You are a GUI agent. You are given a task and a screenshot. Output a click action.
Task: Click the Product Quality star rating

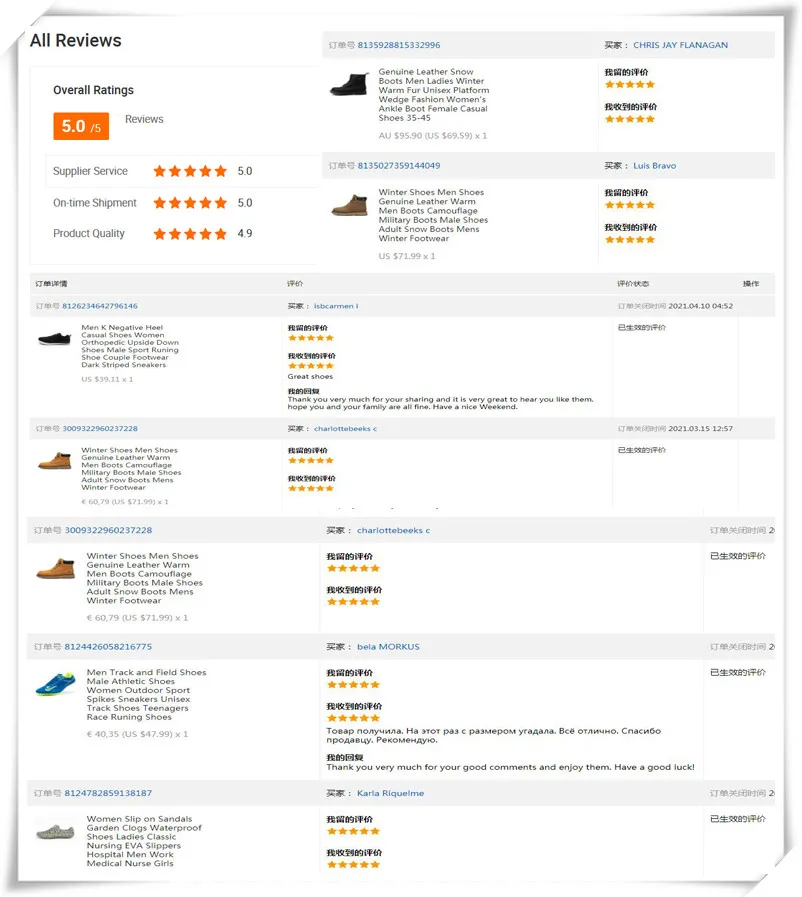190,234
